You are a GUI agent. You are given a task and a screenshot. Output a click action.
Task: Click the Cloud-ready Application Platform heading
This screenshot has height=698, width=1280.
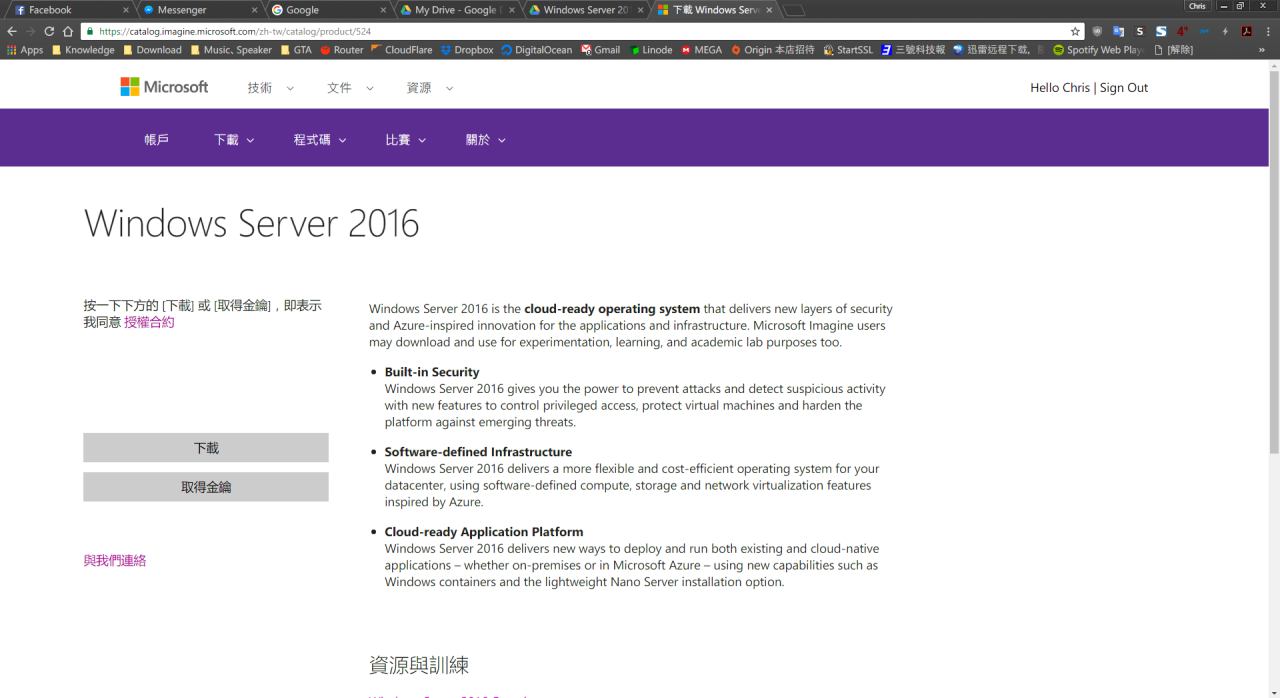point(484,532)
